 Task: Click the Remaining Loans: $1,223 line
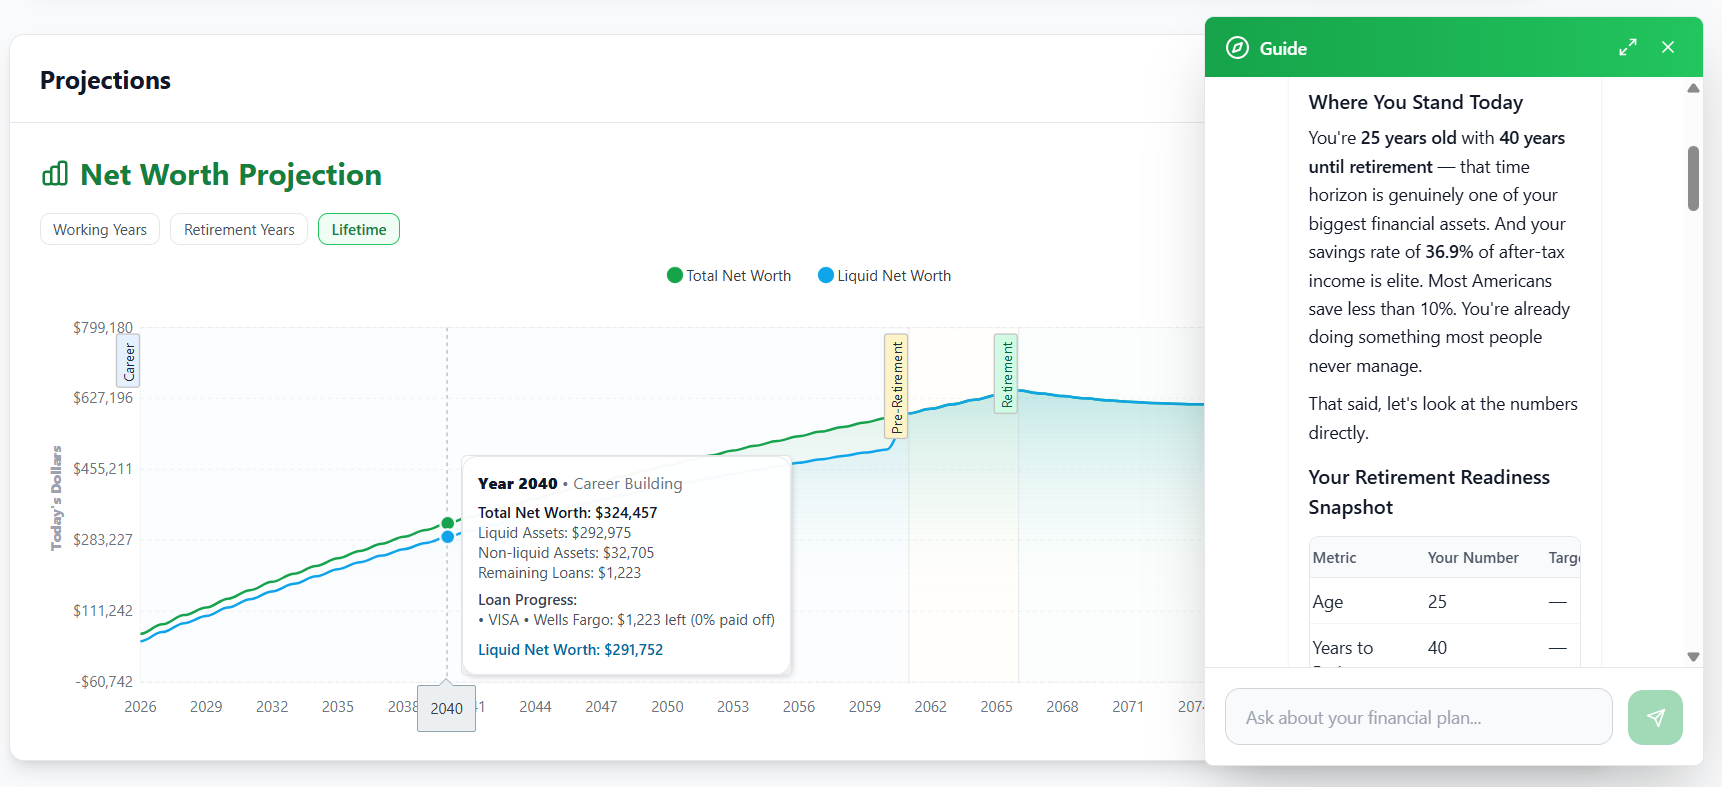559,573
